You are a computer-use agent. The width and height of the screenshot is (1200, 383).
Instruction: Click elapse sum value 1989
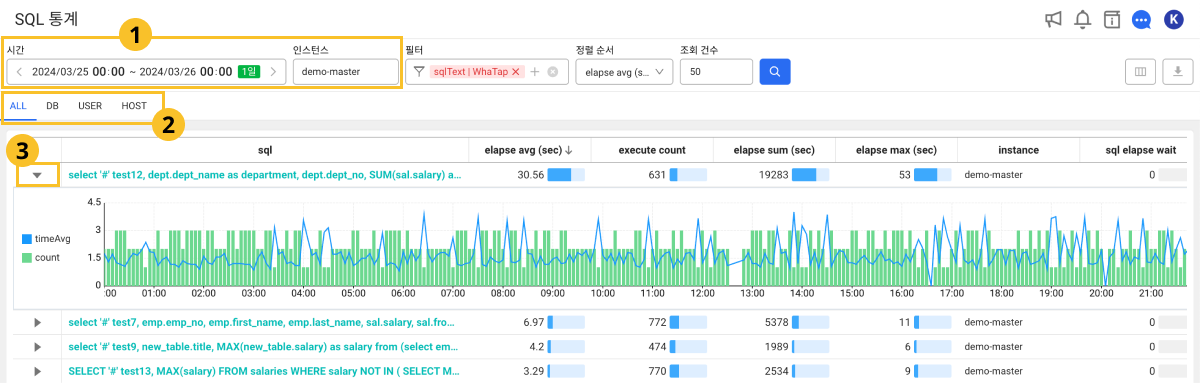pos(777,346)
